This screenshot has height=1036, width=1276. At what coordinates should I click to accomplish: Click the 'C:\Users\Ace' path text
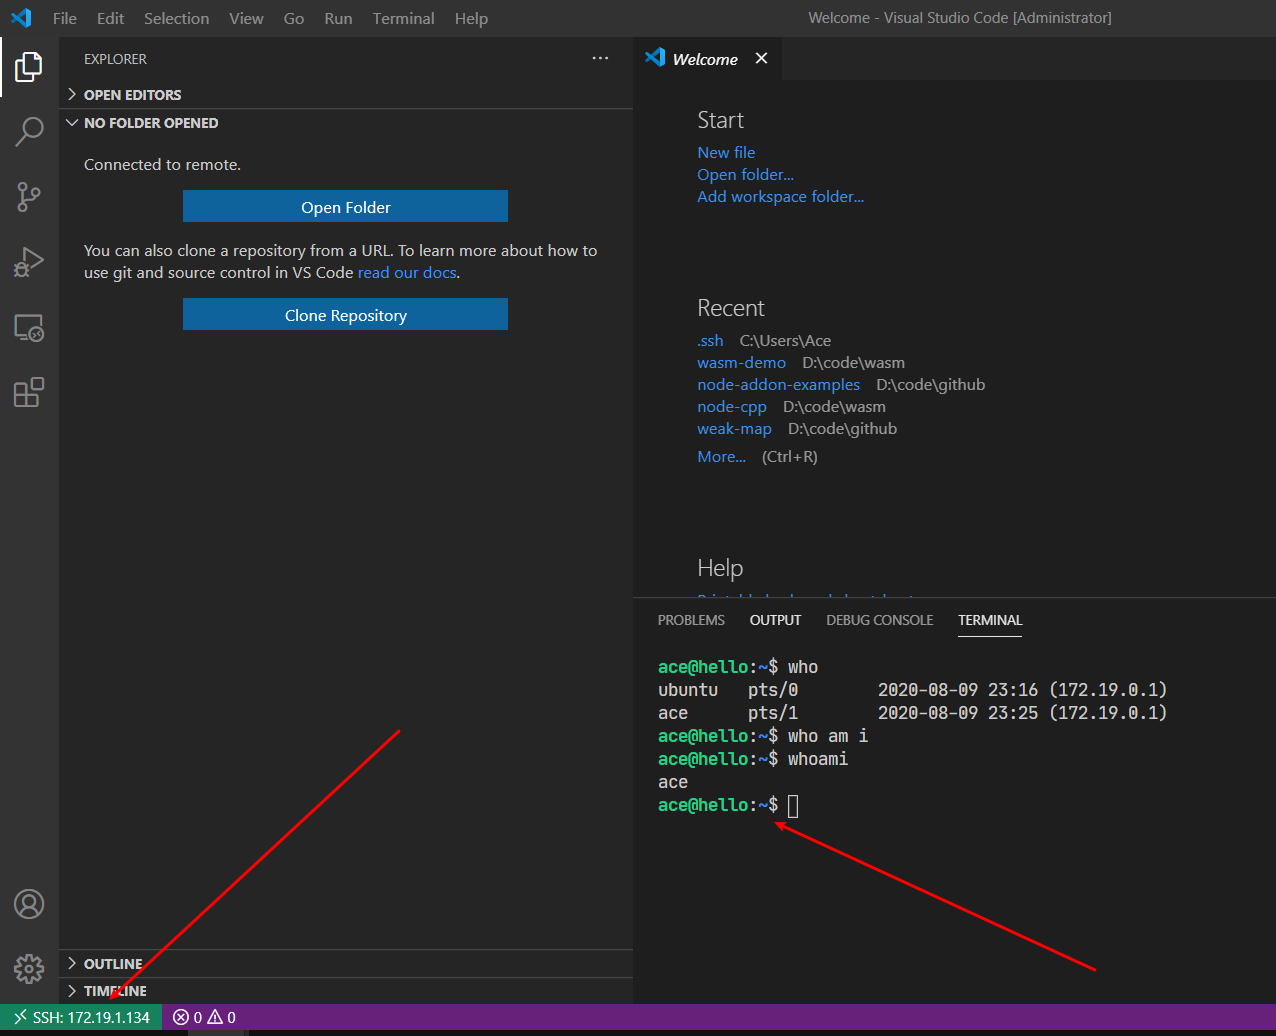click(x=785, y=340)
